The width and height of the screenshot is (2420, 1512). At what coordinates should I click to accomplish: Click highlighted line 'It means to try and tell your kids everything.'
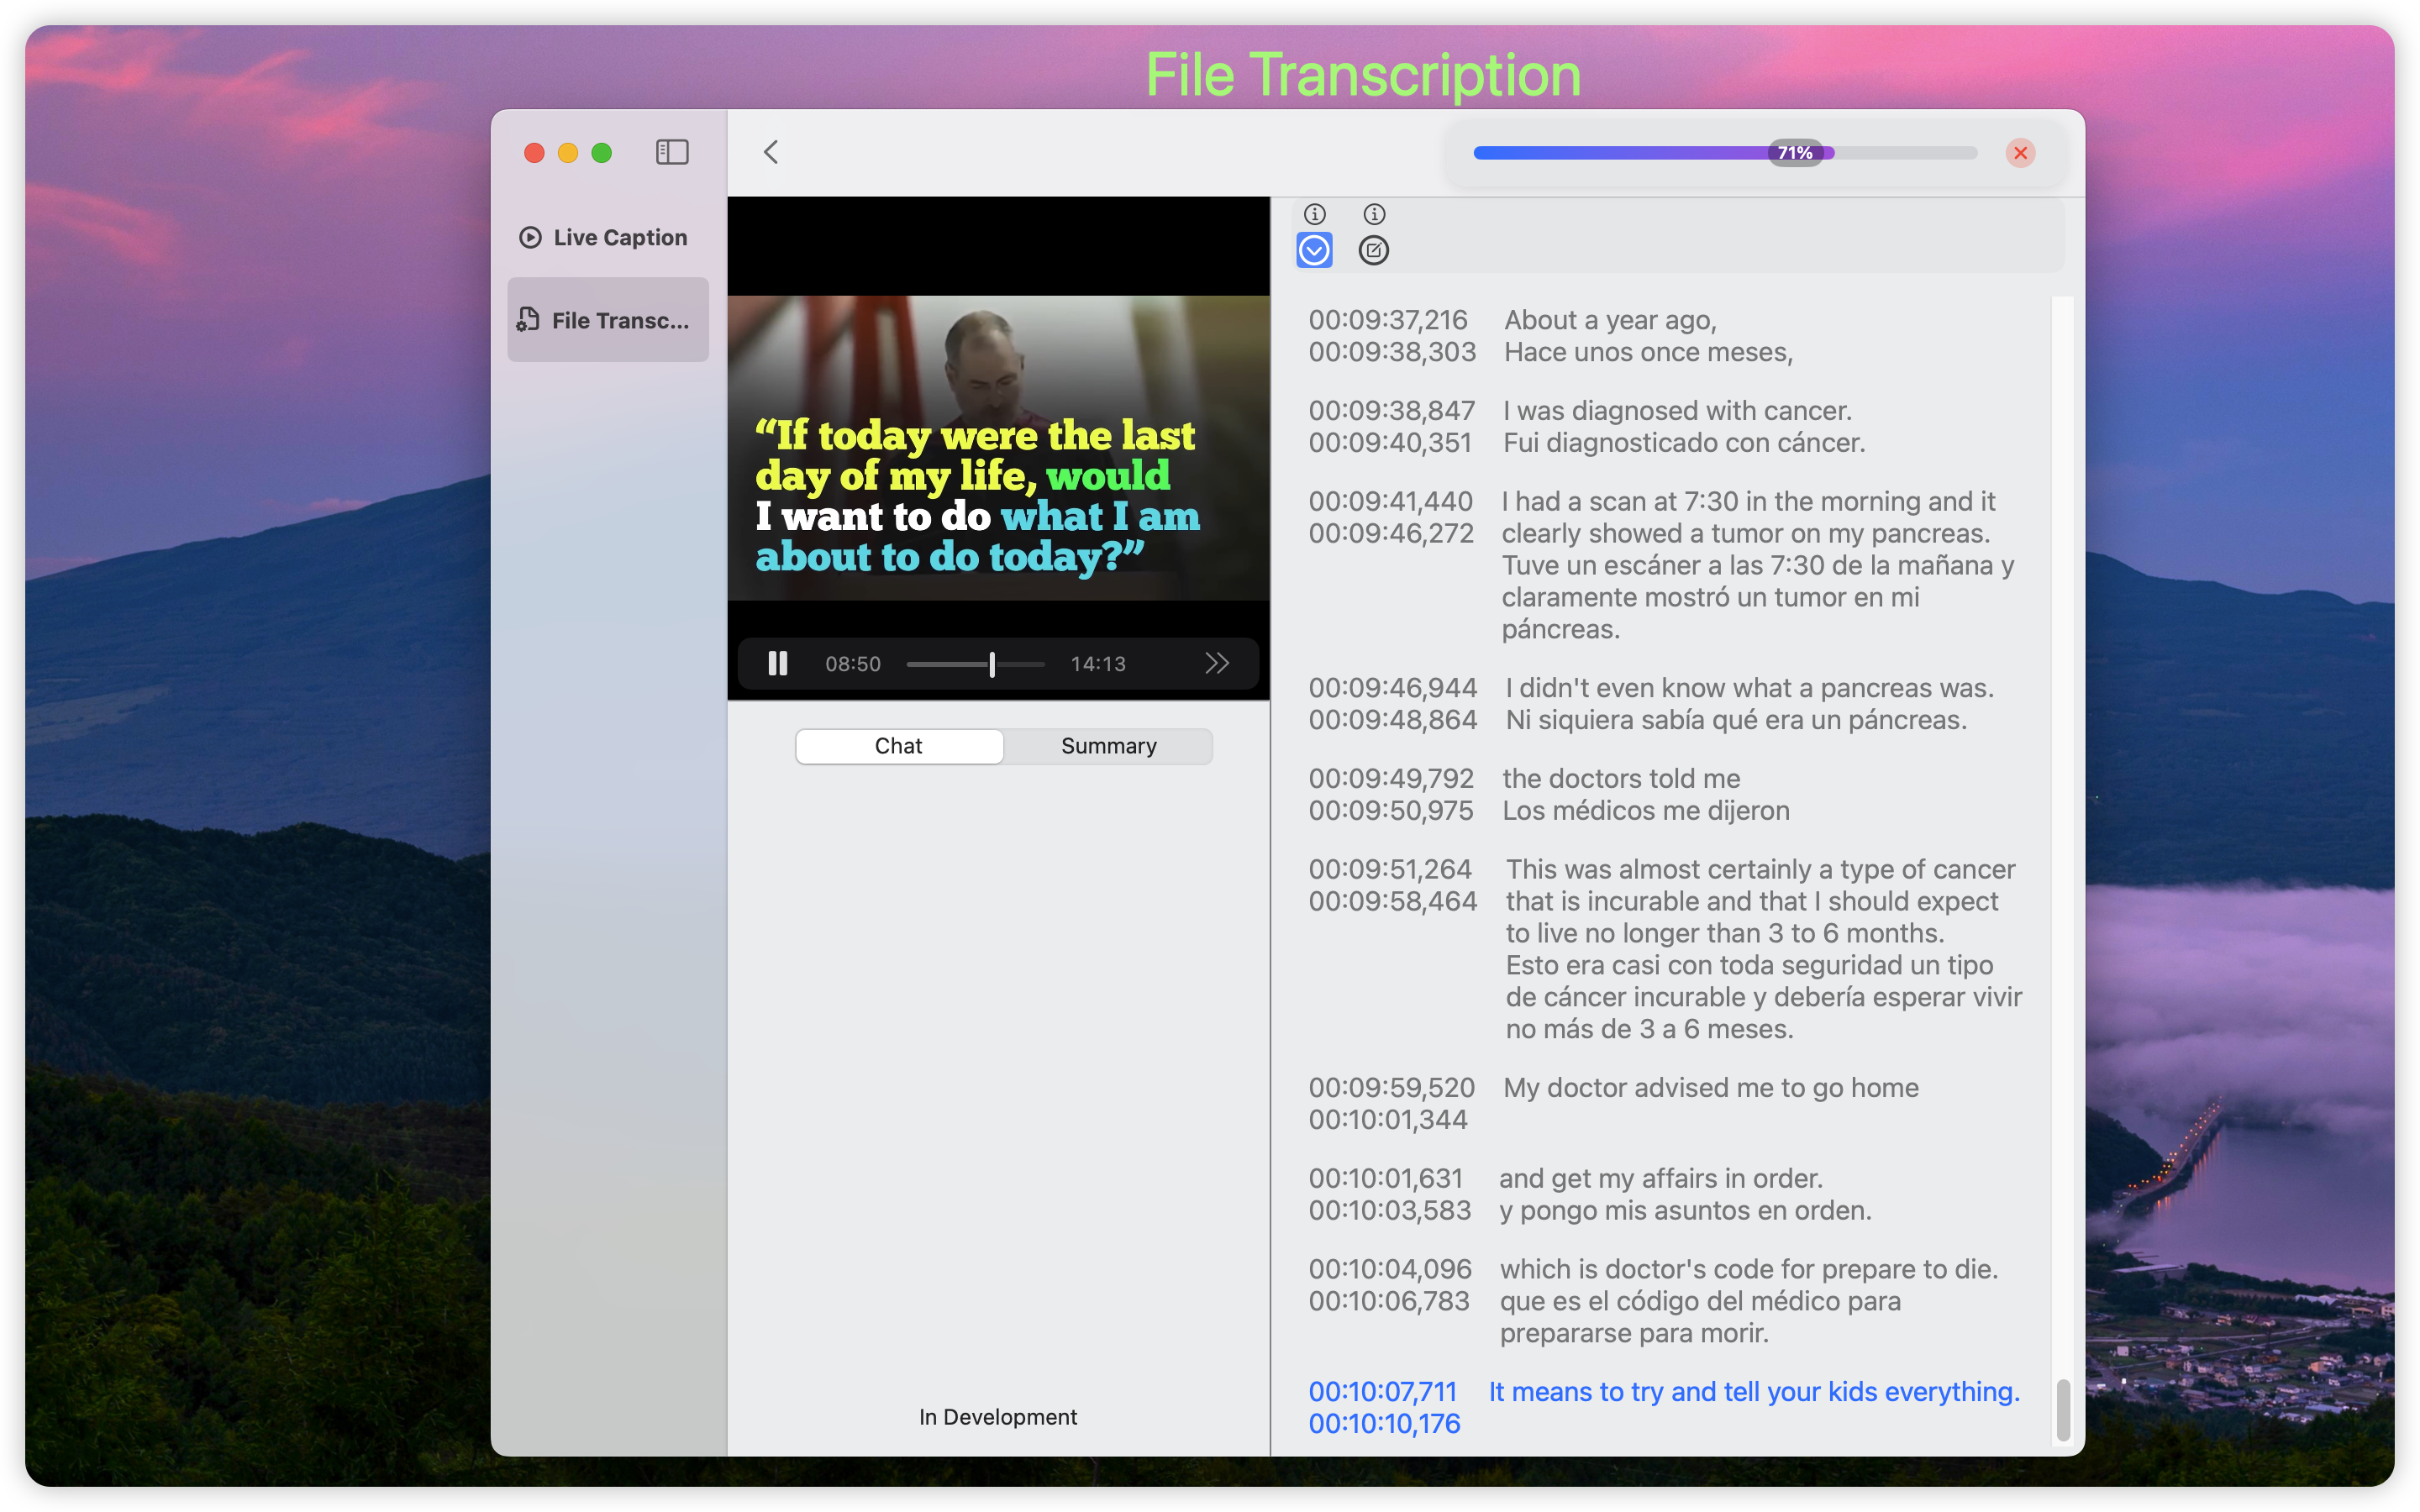pyautogui.click(x=1754, y=1391)
